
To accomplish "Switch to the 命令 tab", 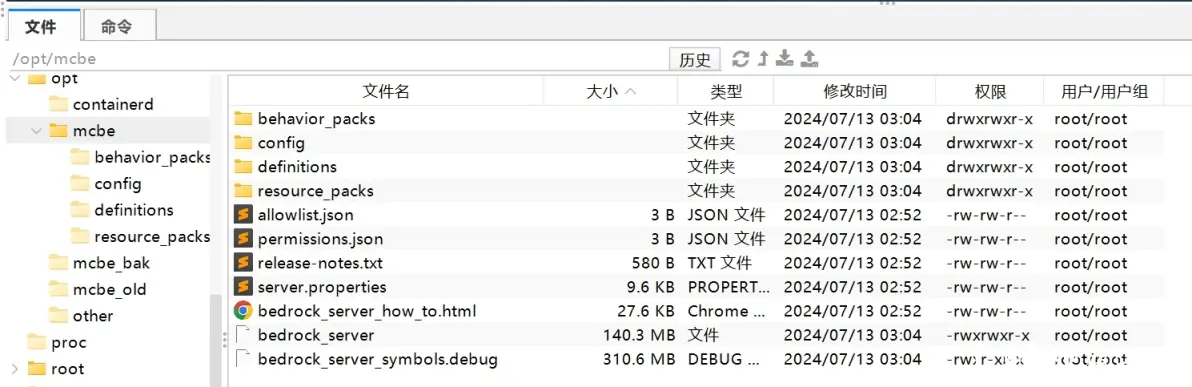I will (x=116, y=27).
